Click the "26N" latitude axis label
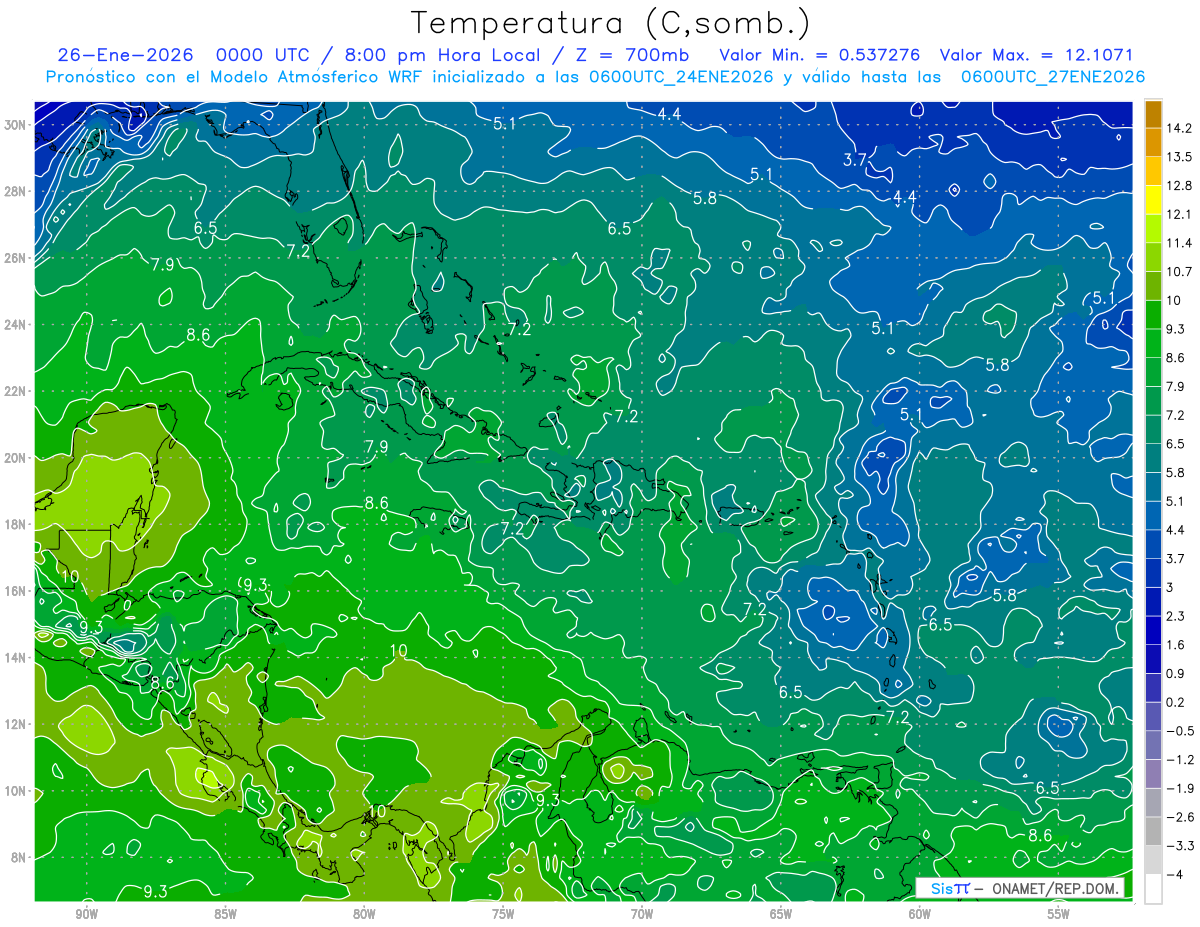The width and height of the screenshot is (1200, 927). point(15,258)
